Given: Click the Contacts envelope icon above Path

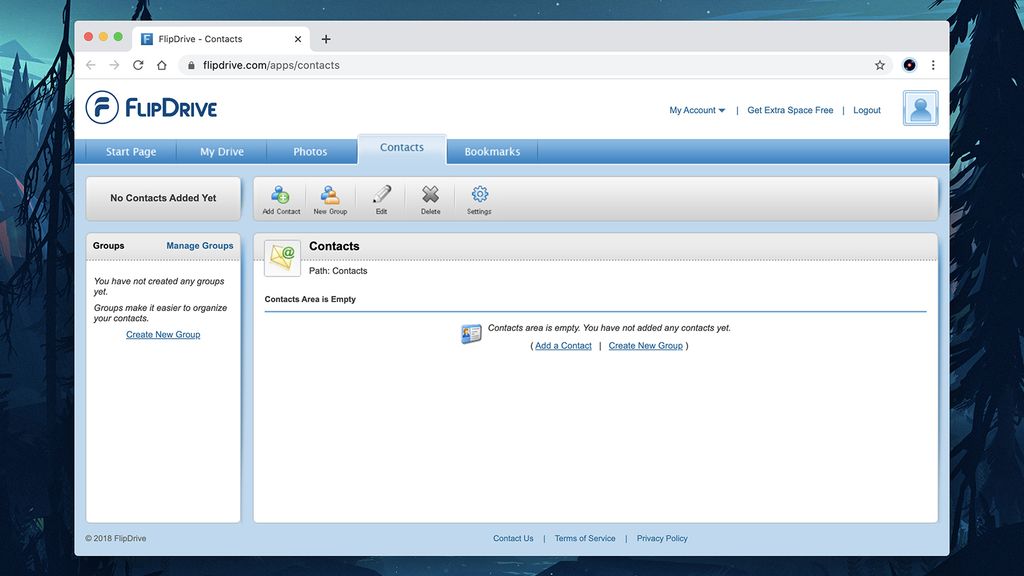Looking at the screenshot, I should coord(282,257).
